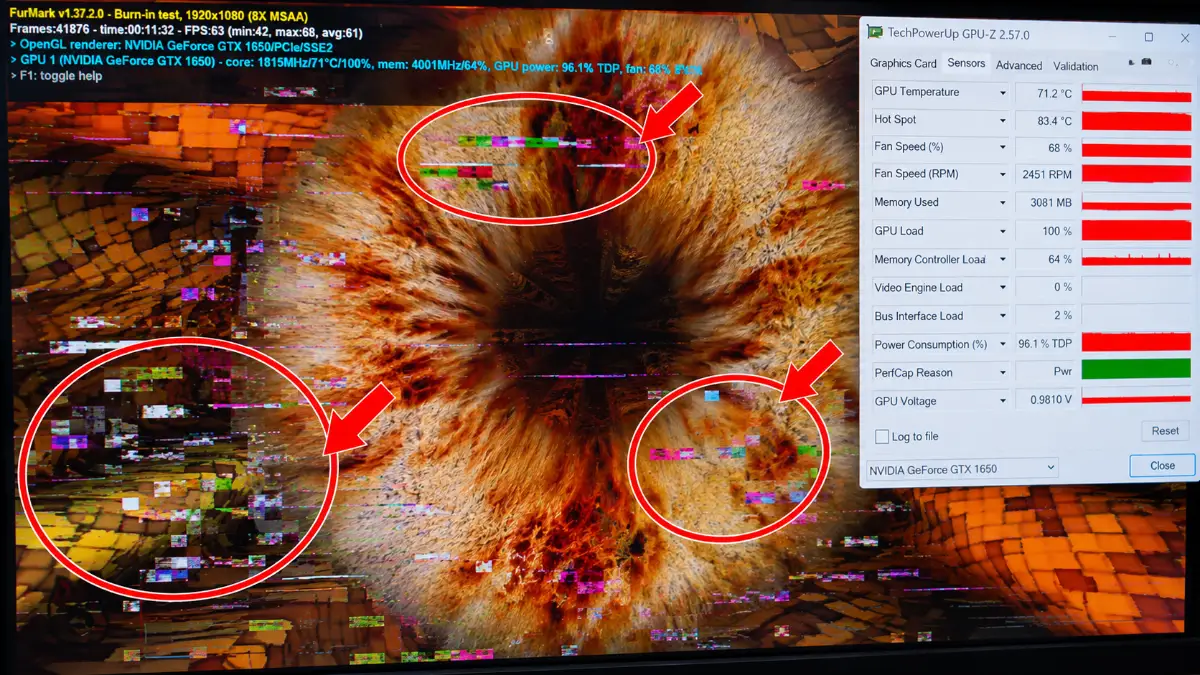Expand the Fan Speed (RPM) sensor dropdown
This screenshot has height=675, width=1200.
(x=1003, y=175)
